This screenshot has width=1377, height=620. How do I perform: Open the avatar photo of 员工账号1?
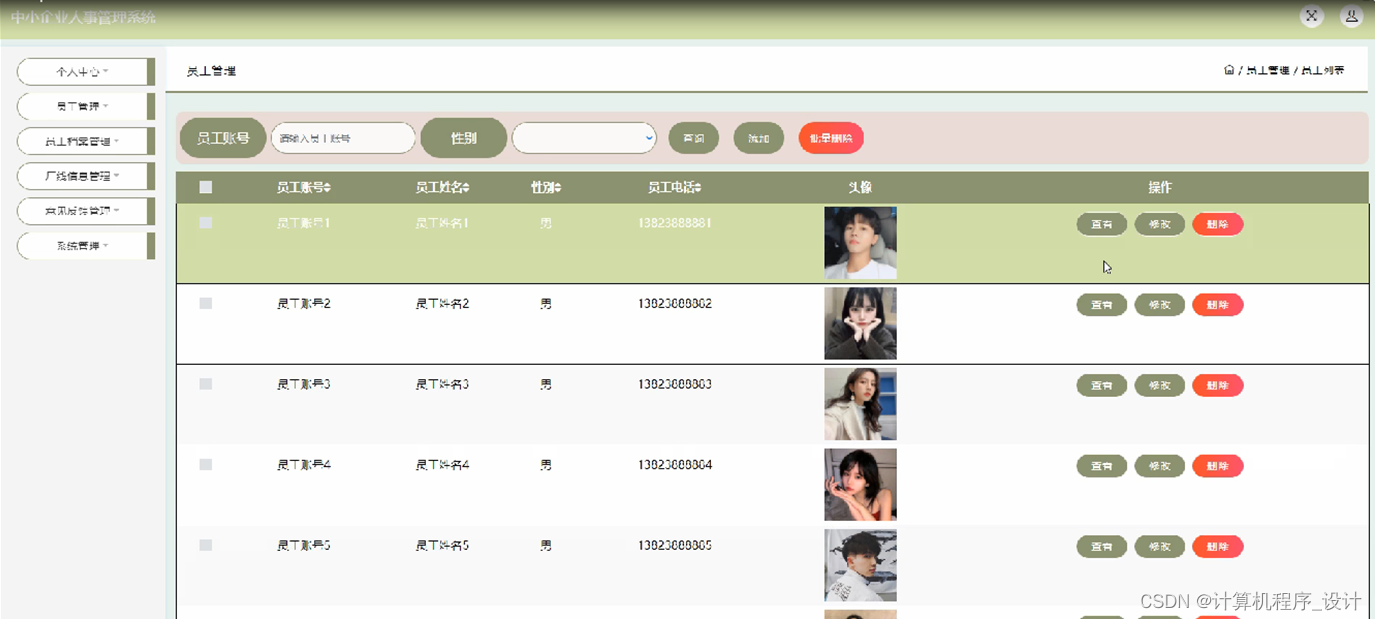pyautogui.click(x=860, y=243)
